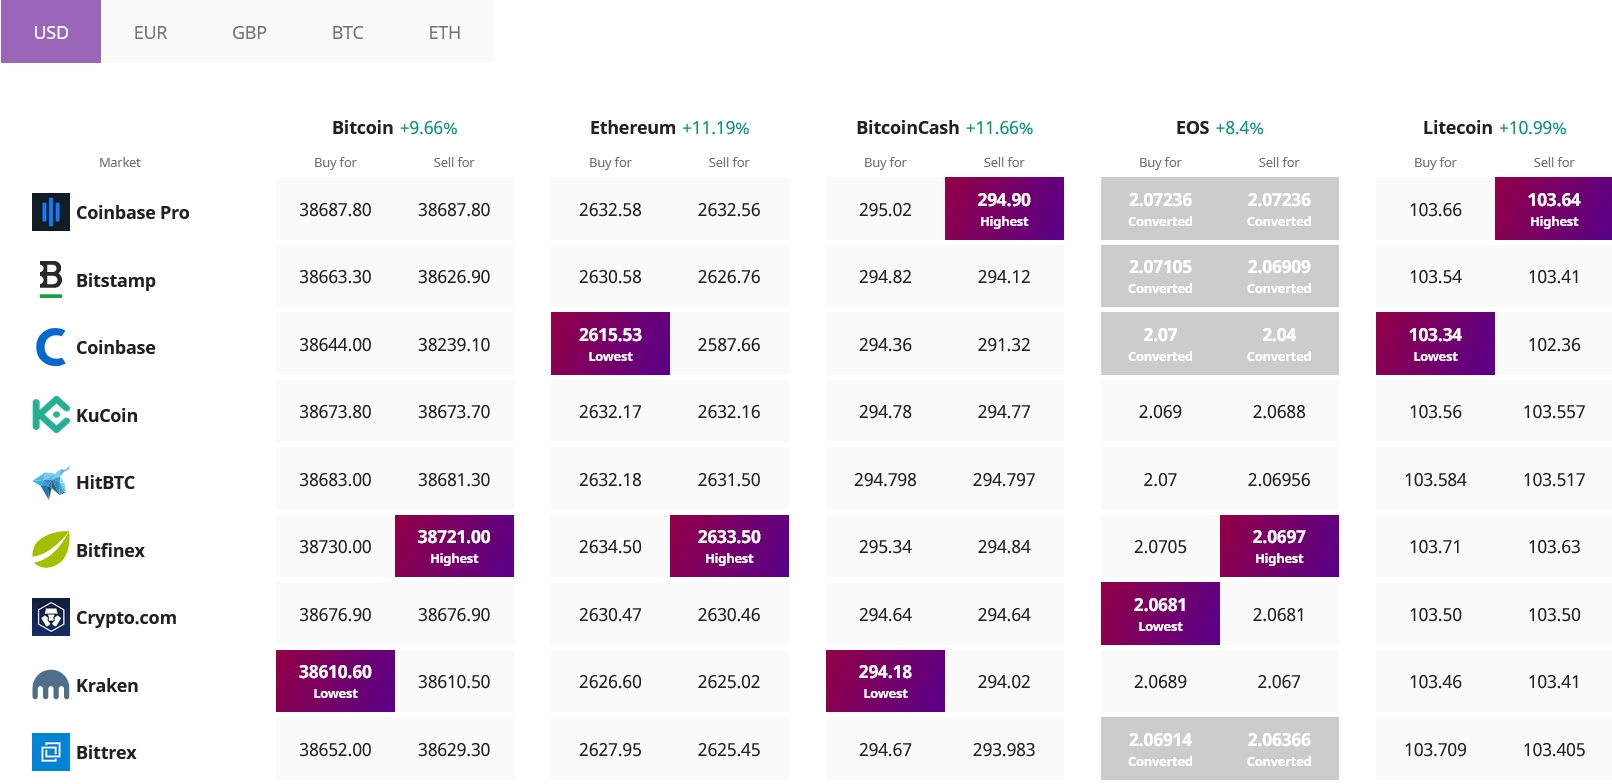This screenshot has width=1612, height=784.
Task: Click Crypto.com EOS lowest price 2.0681
Action: 1160,614
